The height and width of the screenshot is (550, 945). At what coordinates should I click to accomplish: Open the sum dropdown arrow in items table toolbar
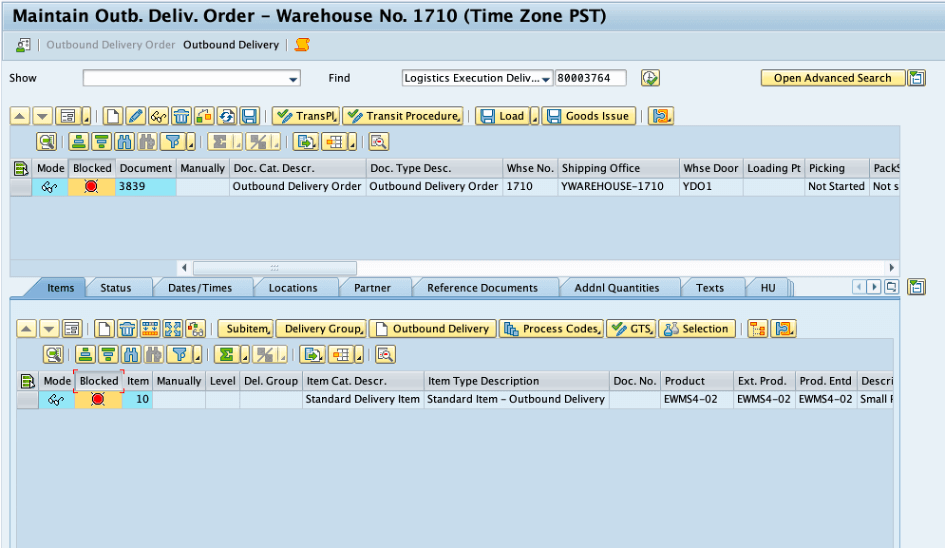click(x=245, y=355)
